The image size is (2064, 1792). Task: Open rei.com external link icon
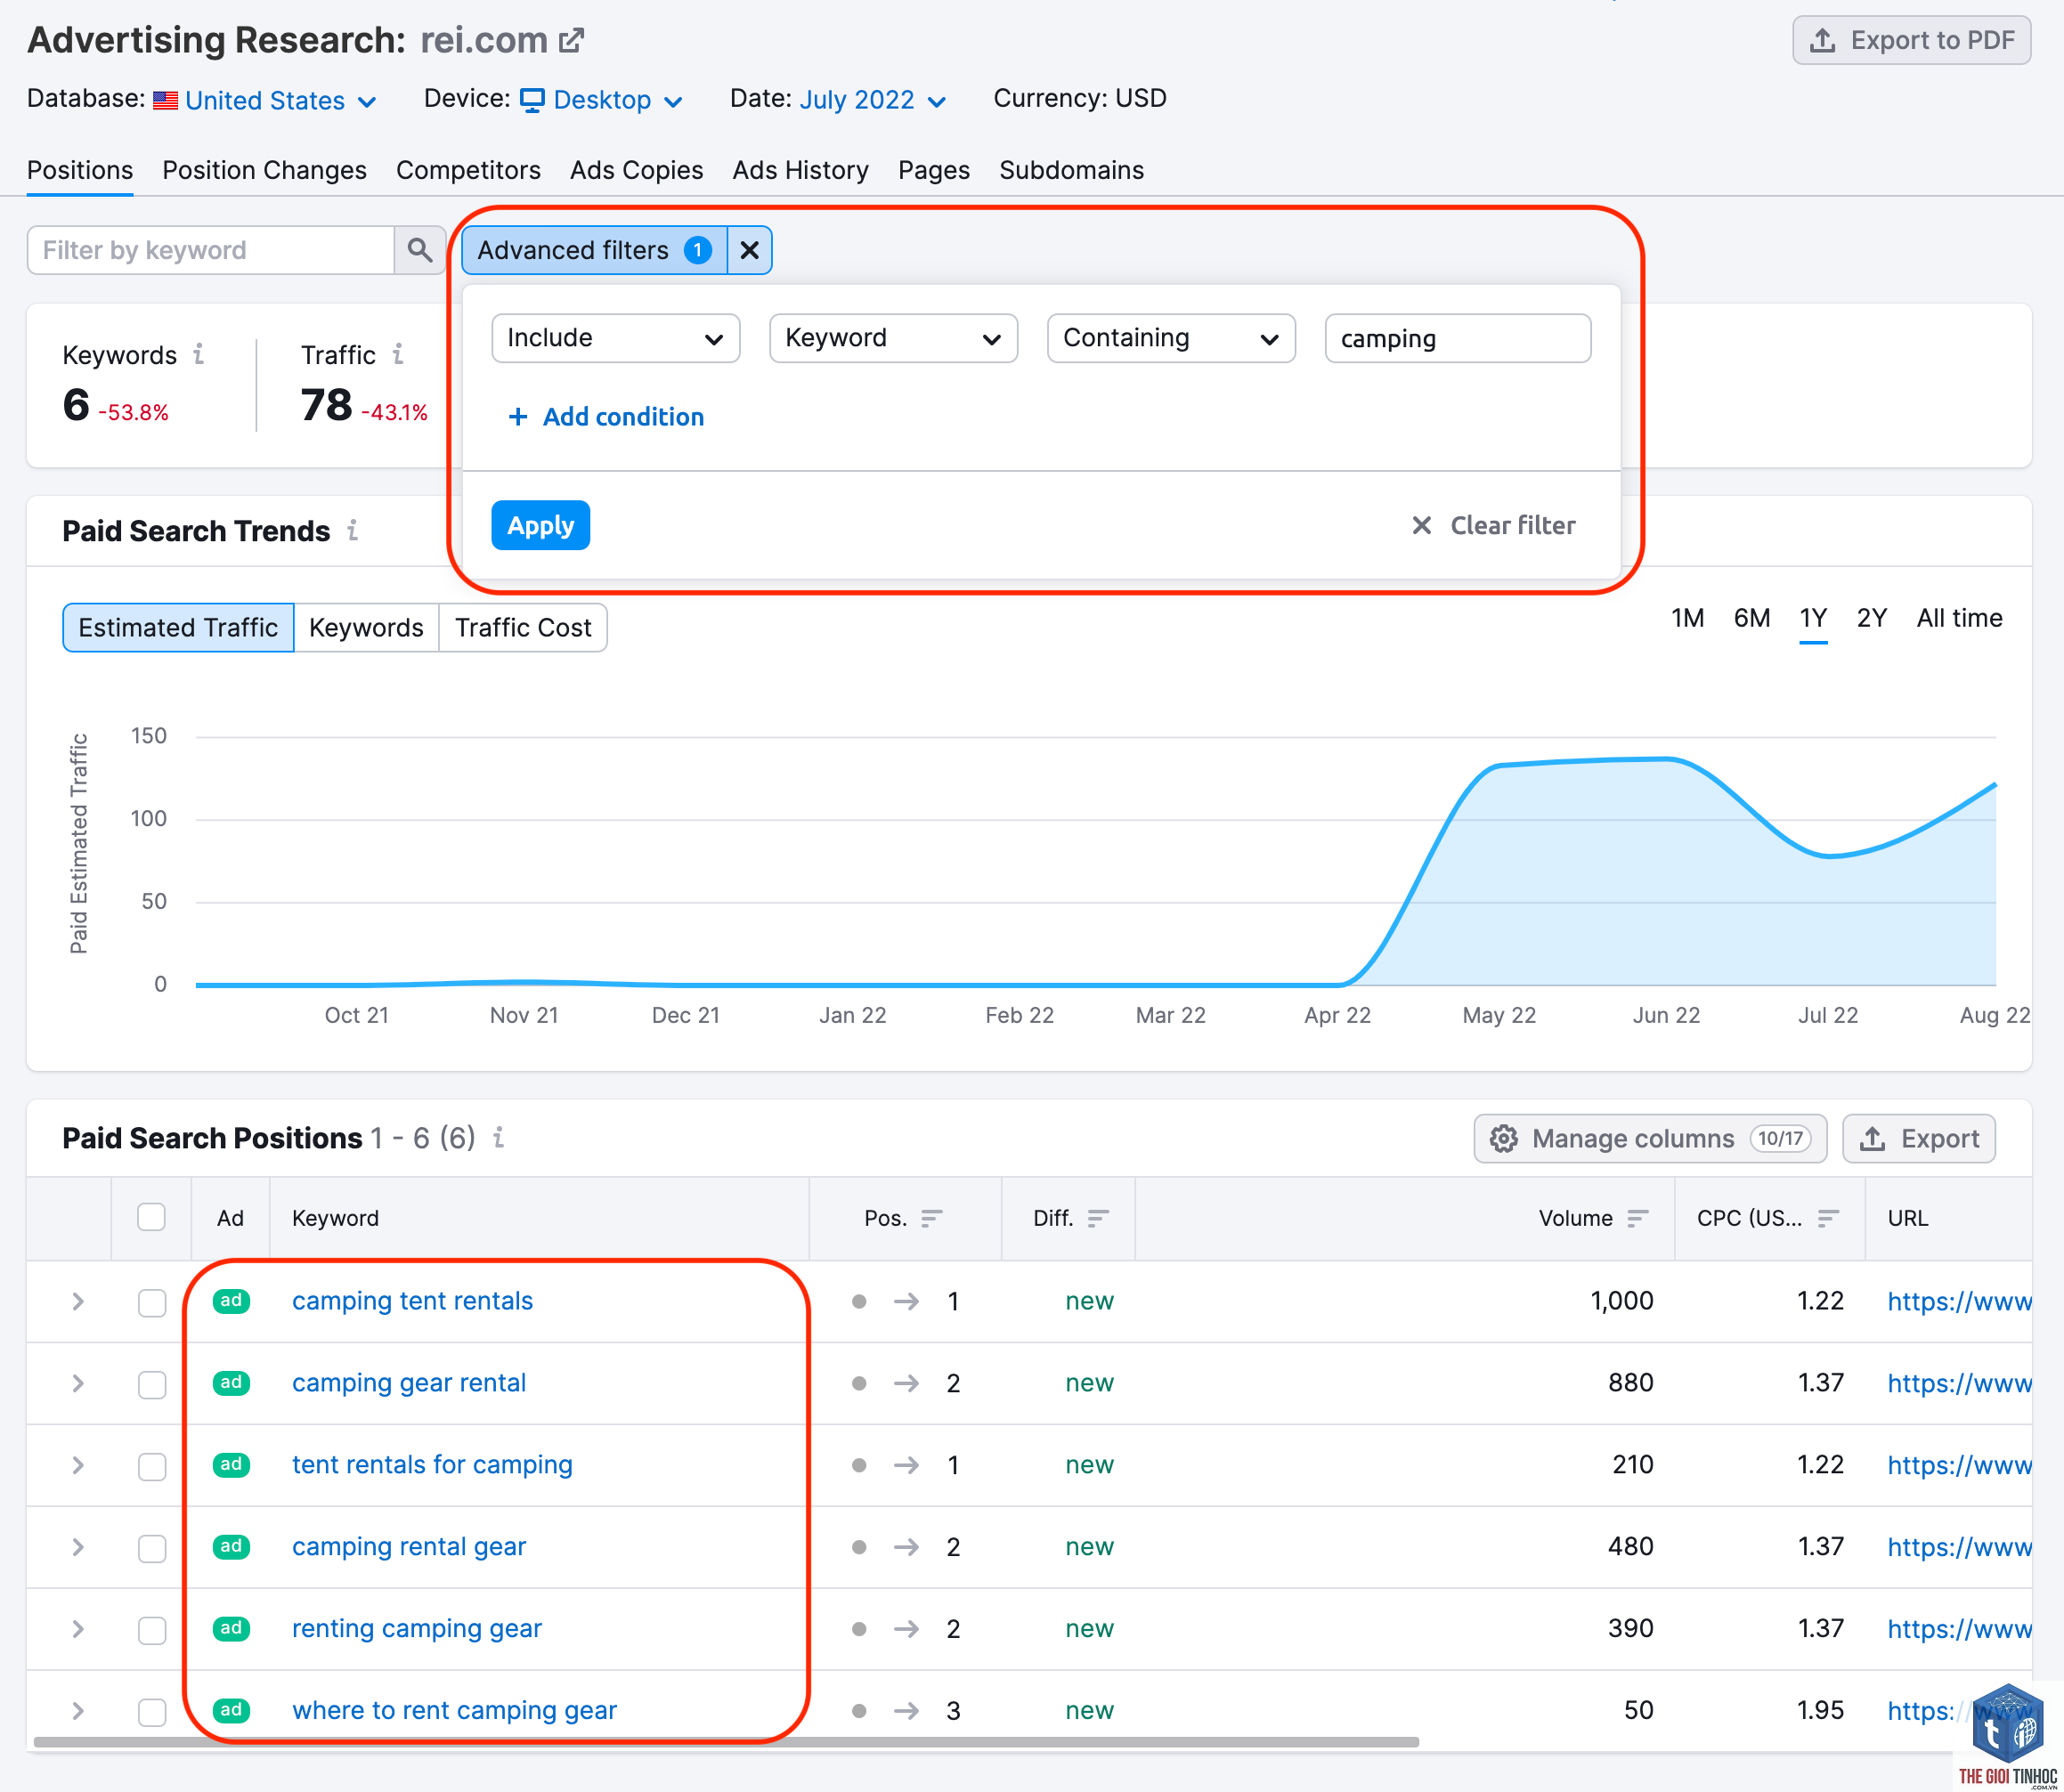[571, 40]
